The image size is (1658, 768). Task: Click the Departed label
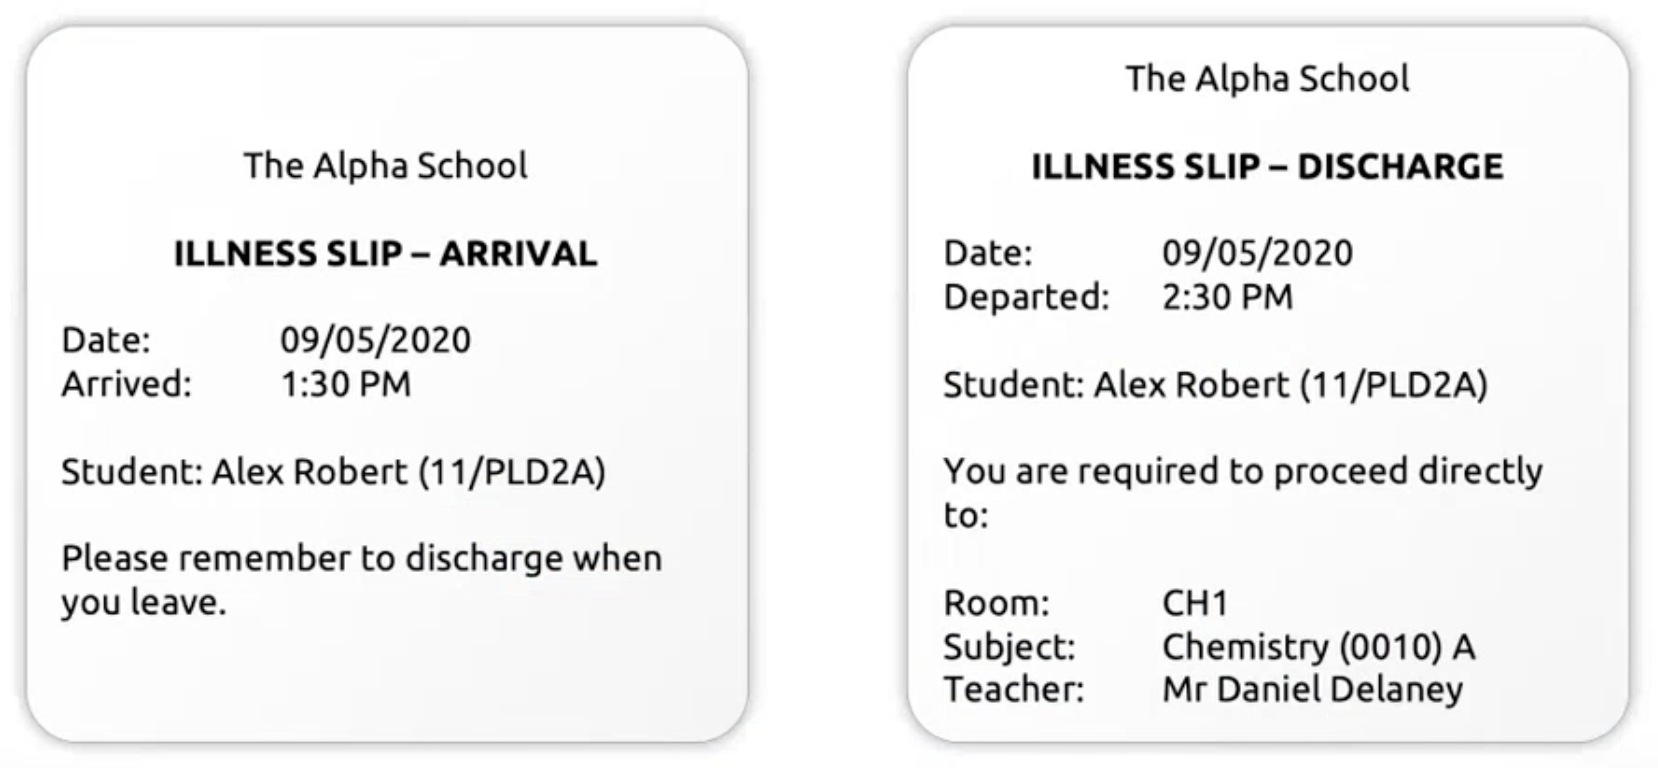1026,298
